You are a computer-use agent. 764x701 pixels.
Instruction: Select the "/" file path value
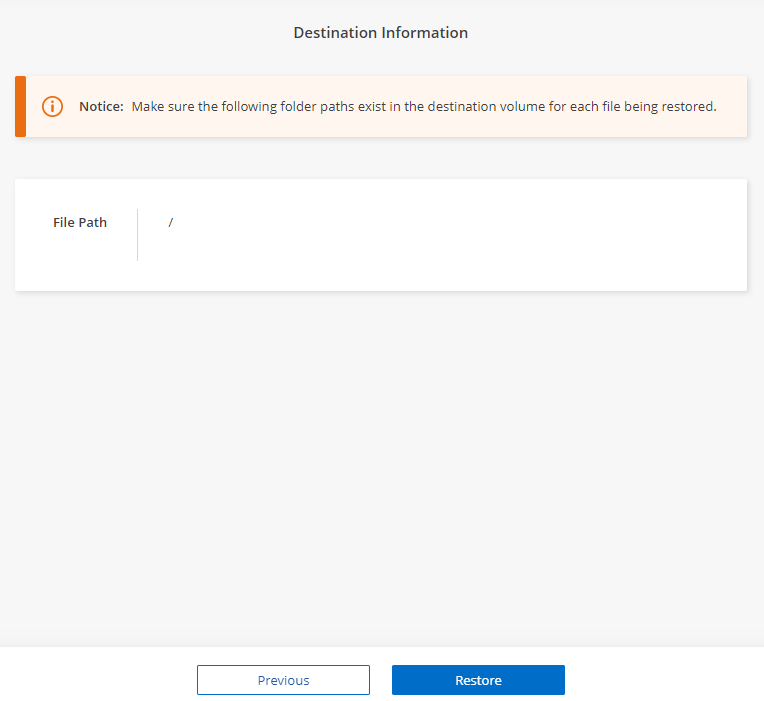[x=171, y=222]
